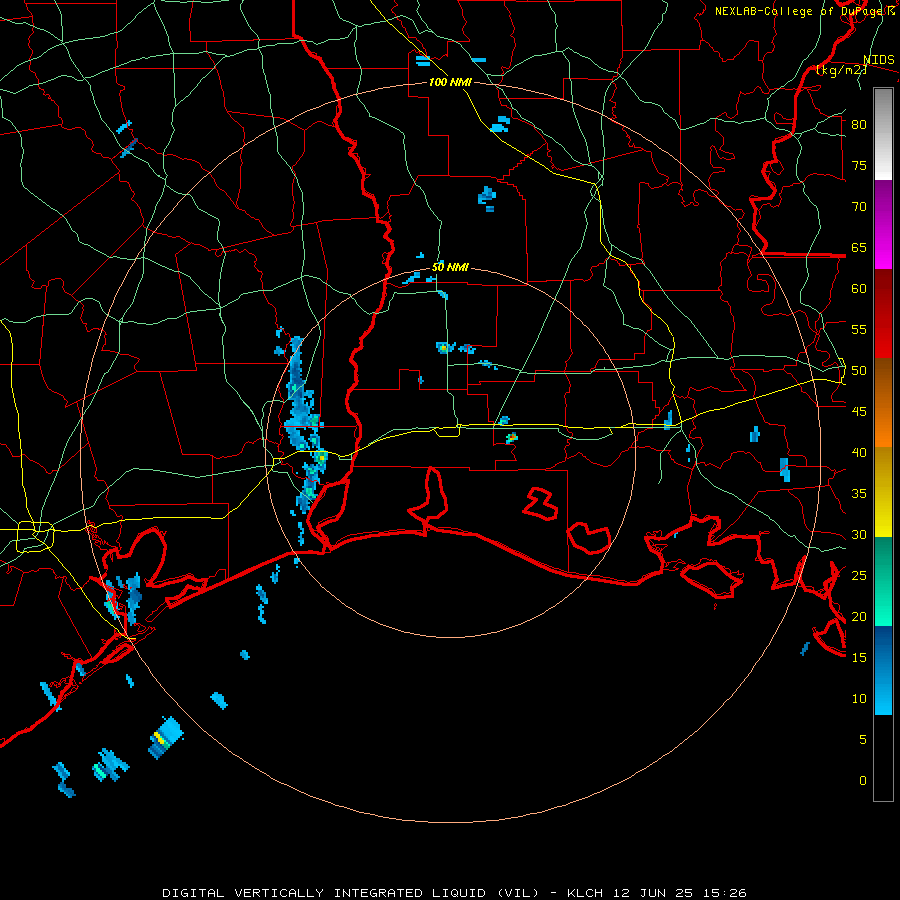Click the 65 value on the scale
900x900 pixels.
859,248
